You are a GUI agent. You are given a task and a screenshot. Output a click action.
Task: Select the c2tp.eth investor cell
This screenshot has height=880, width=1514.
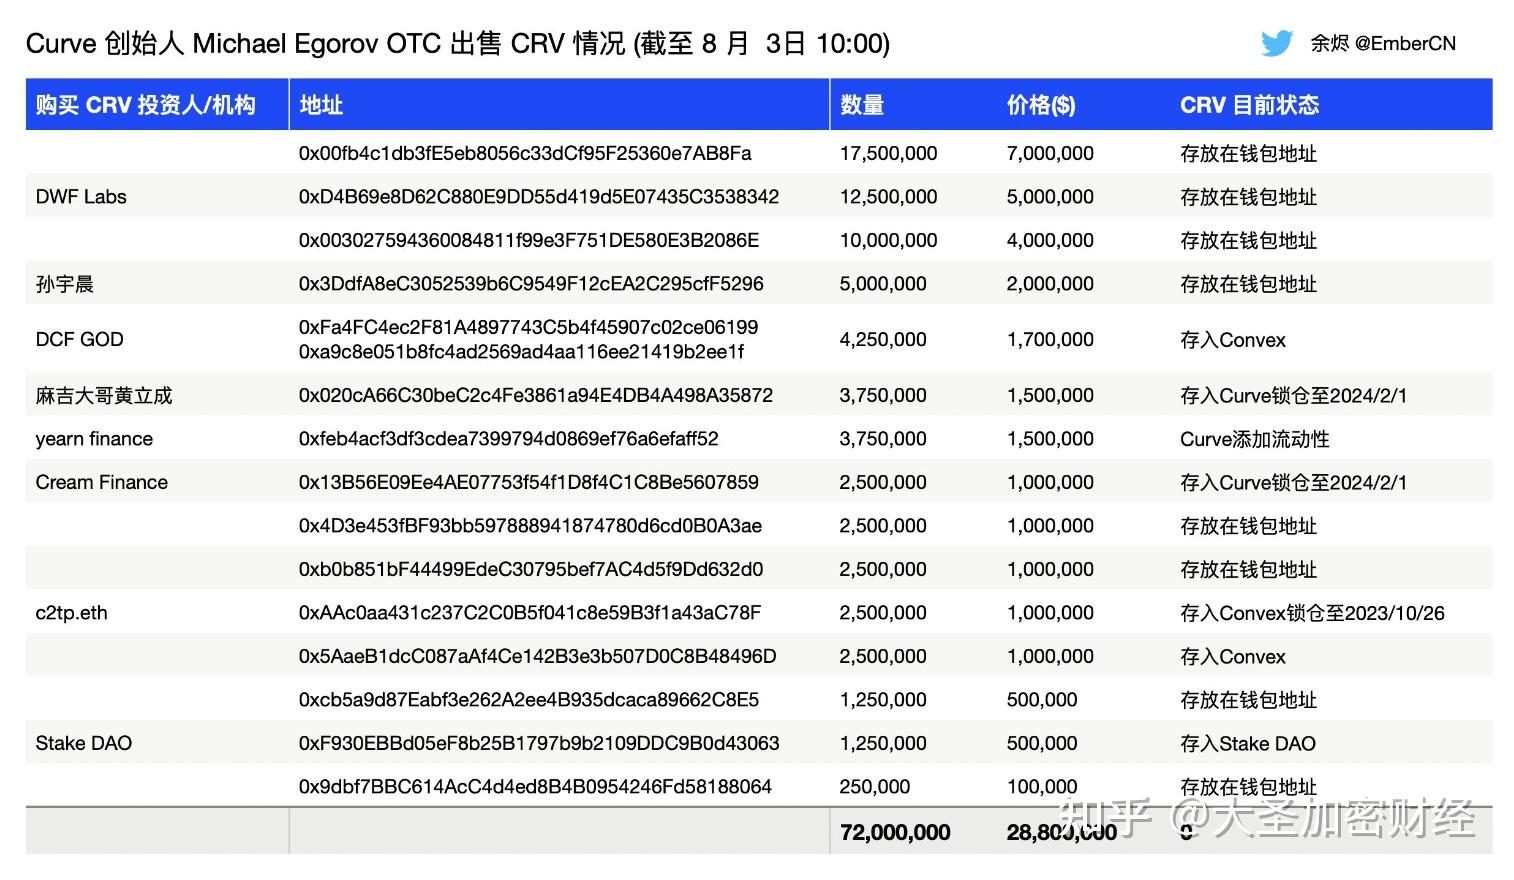71,613
